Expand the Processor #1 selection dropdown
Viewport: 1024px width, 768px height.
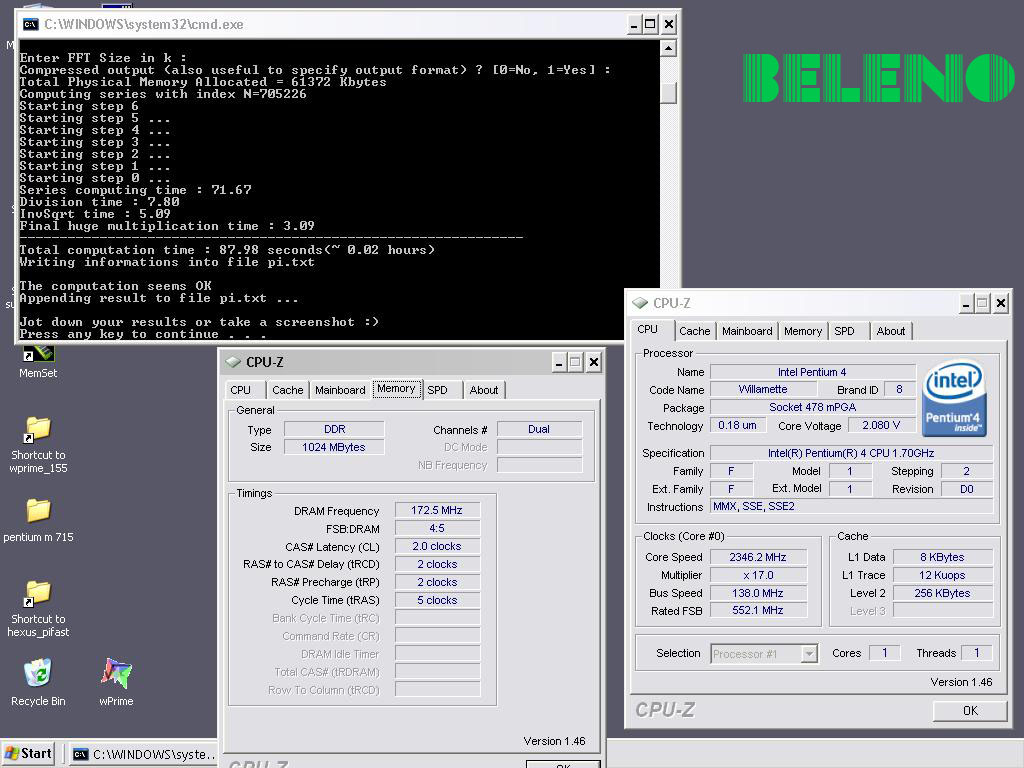(809, 653)
